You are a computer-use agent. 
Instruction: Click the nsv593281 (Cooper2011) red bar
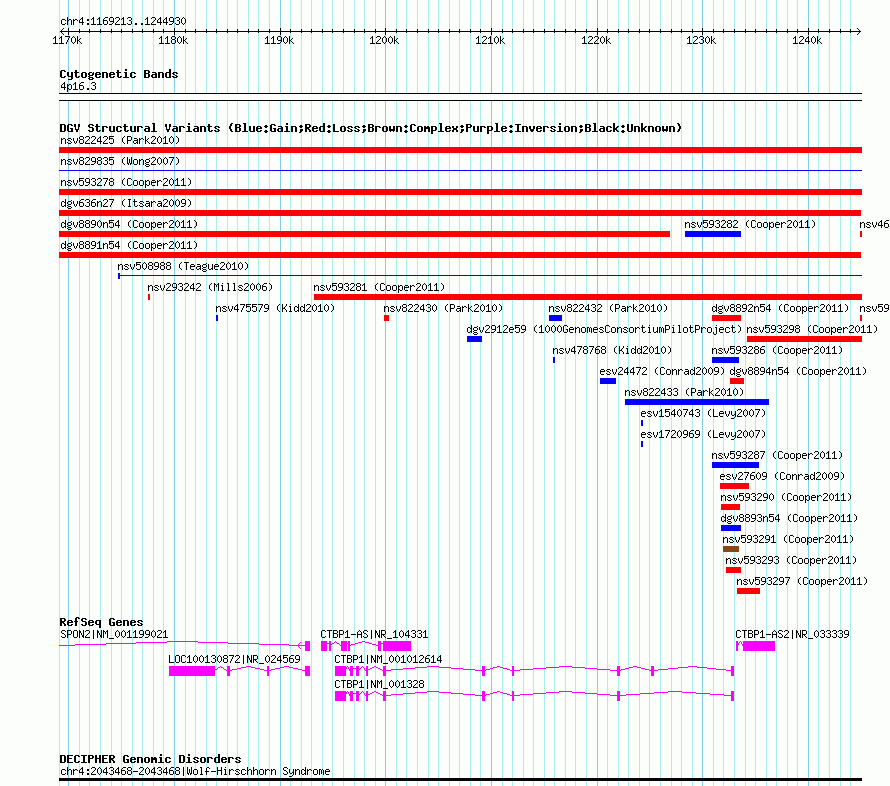click(x=587, y=297)
